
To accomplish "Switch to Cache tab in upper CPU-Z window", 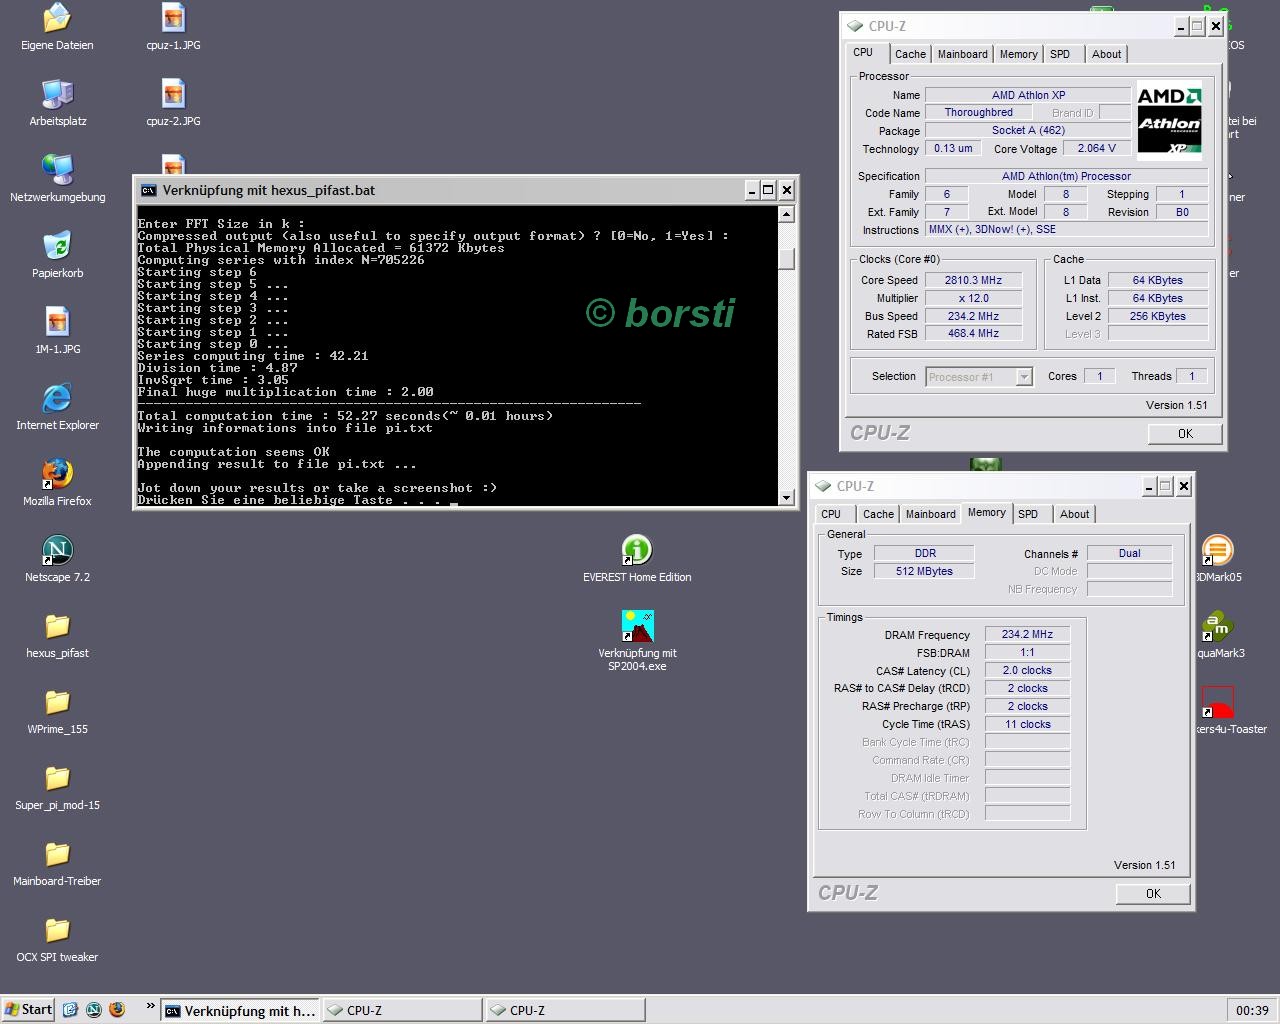I will (x=910, y=54).
